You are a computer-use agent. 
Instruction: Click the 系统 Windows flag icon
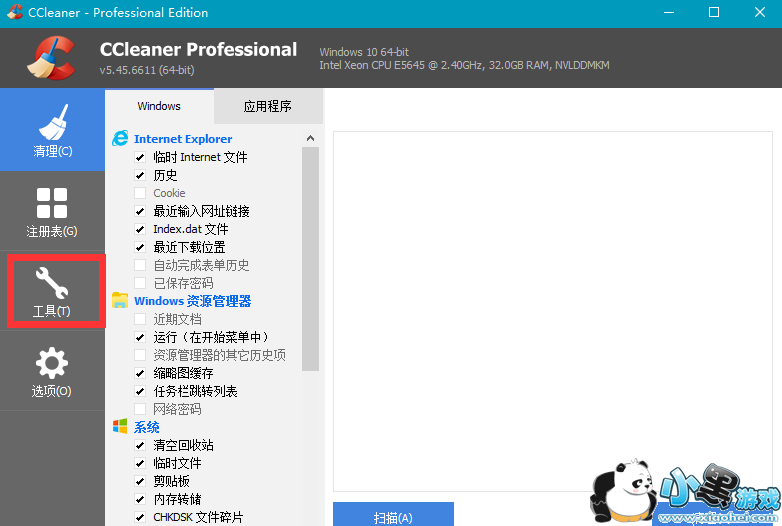[x=120, y=426]
